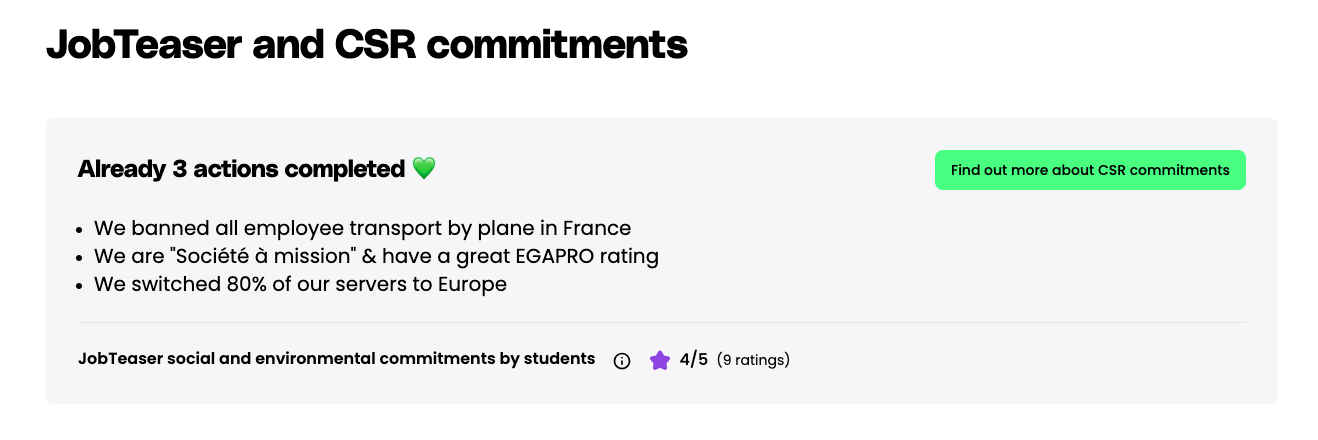This screenshot has width=1318, height=440.
Task: Click the bullet point before servers item
Action: (x=80, y=285)
